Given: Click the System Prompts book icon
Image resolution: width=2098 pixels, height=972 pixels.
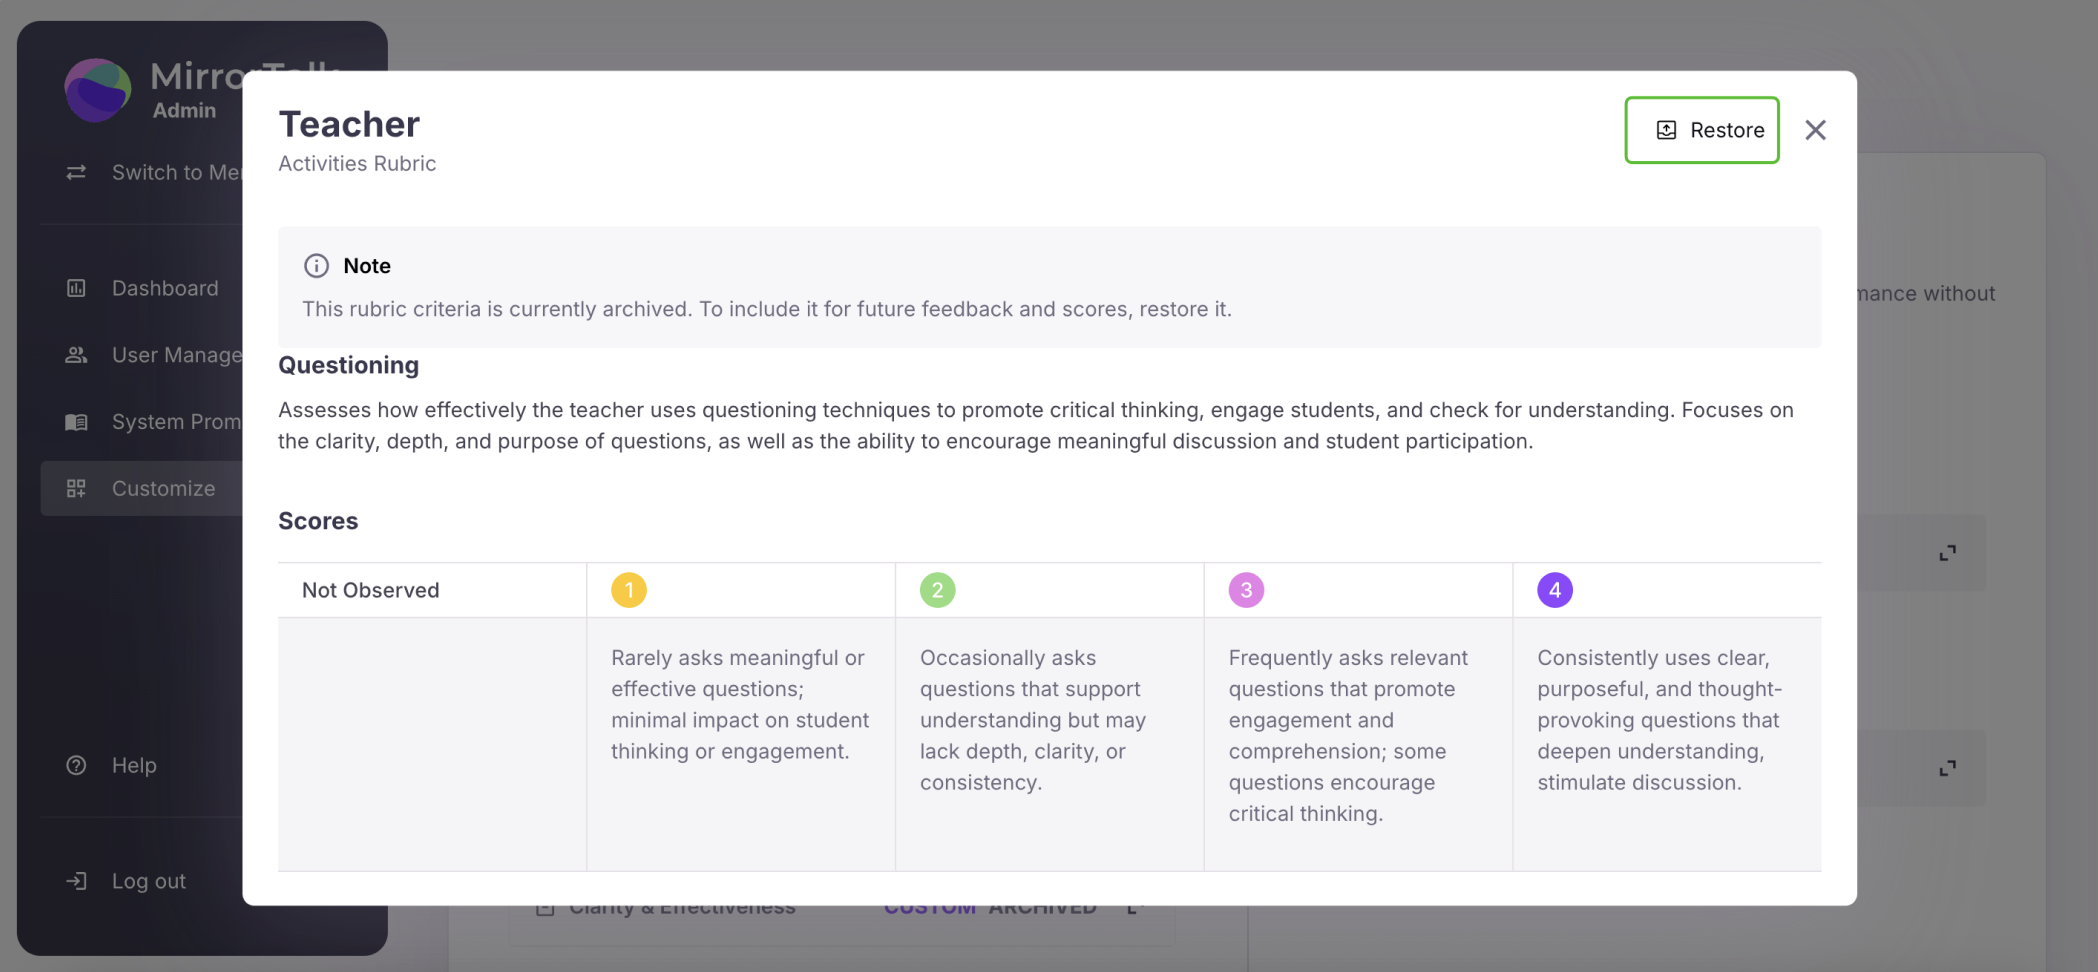Looking at the screenshot, I should (76, 422).
